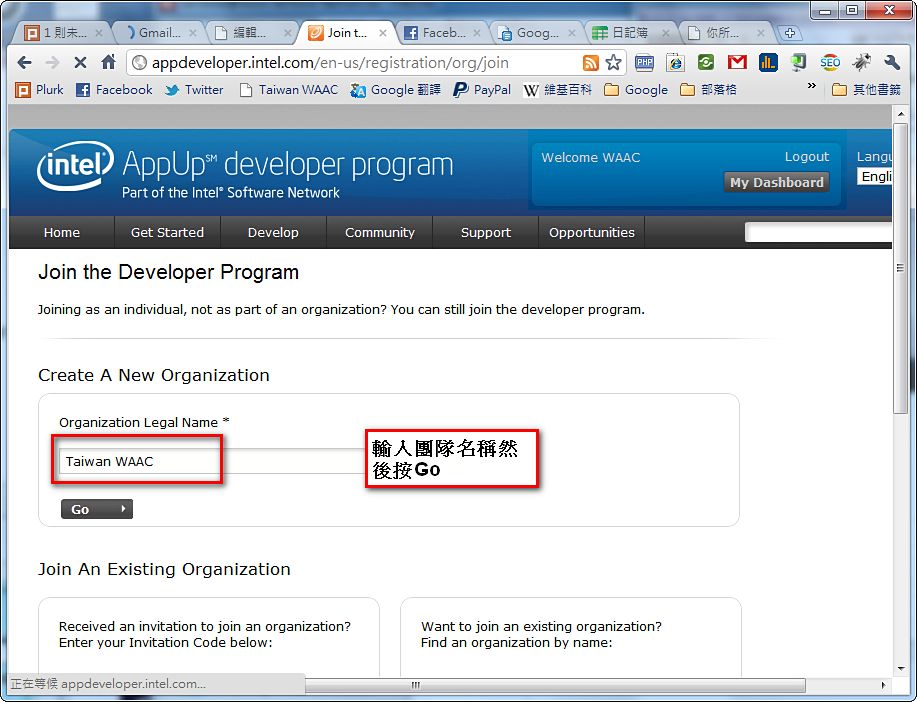Open the bug extension icon
This screenshot has height=702, width=917.
point(861,62)
